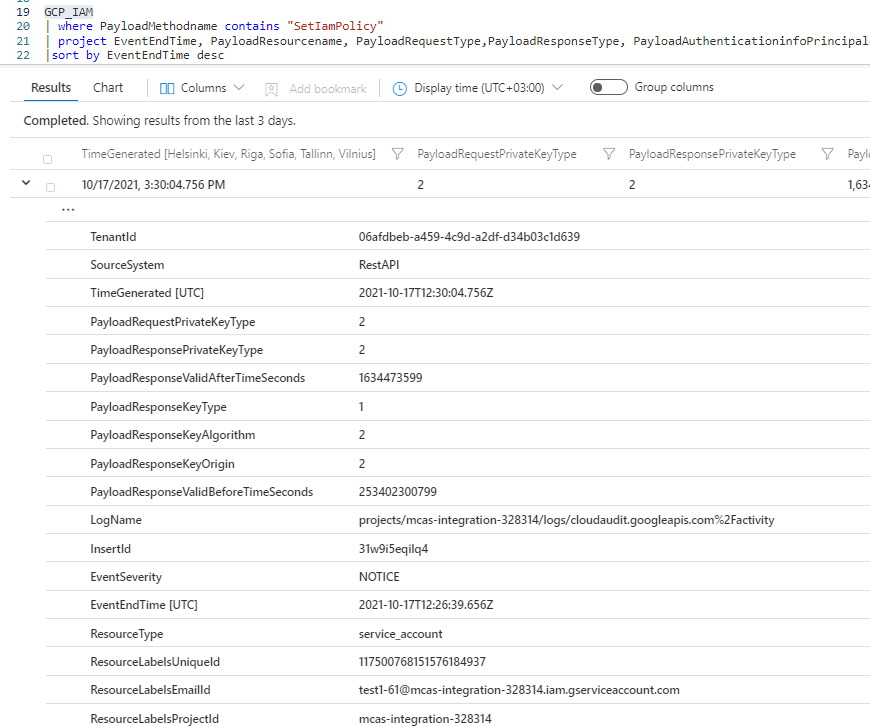The width and height of the screenshot is (870, 726).
Task: Open the row's three-dot more options
Action: pos(68,210)
